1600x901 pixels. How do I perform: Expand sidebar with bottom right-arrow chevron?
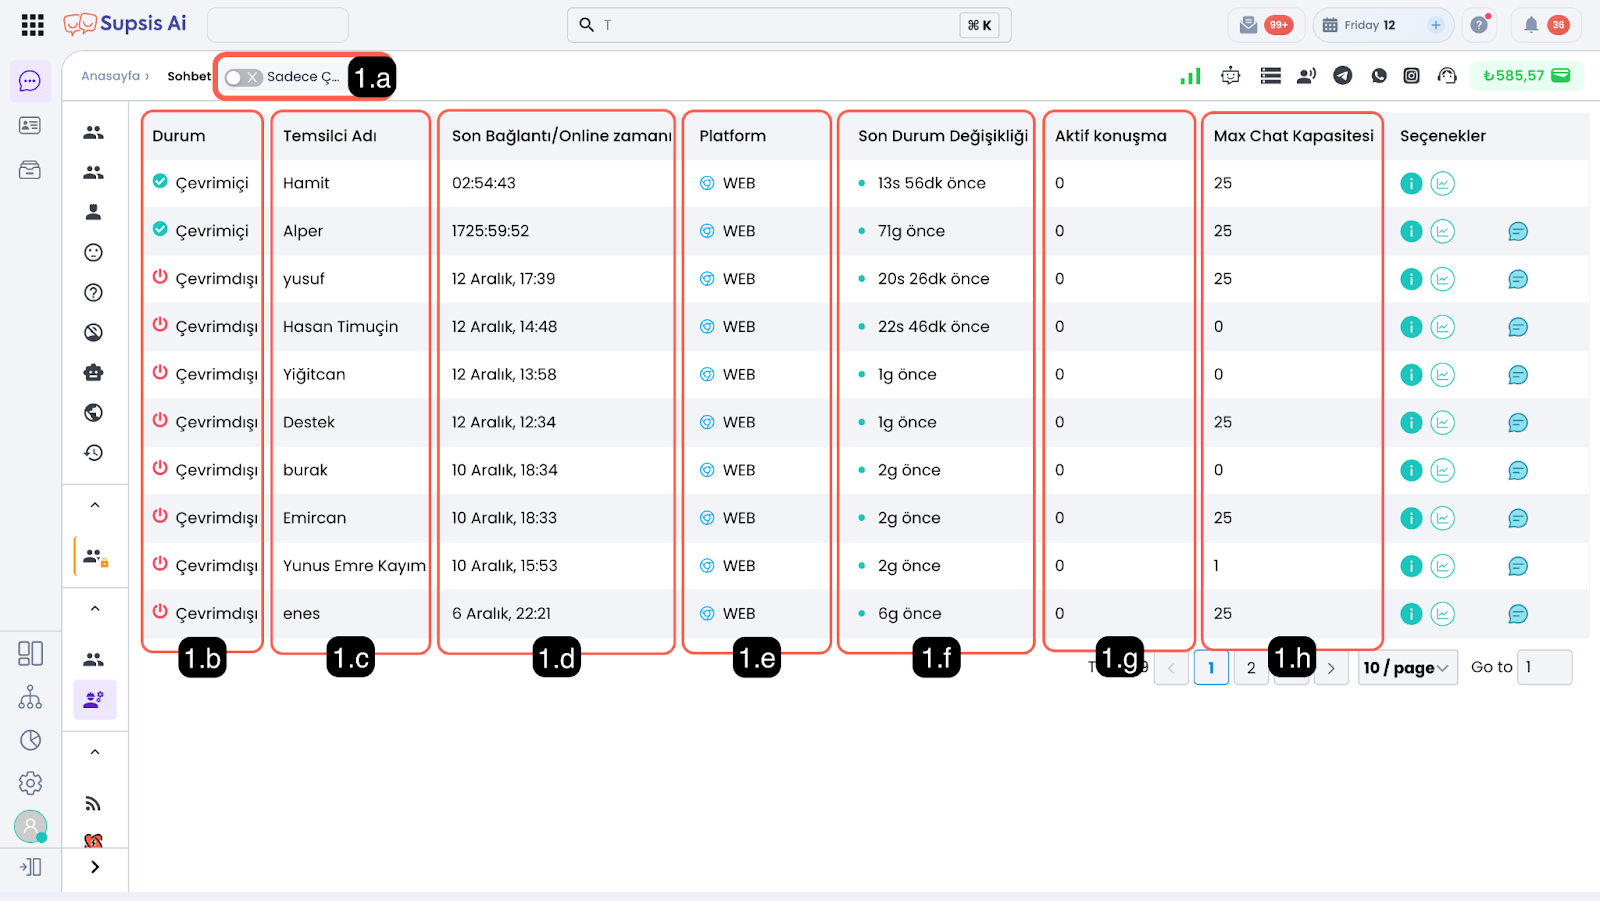click(x=95, y=867)
